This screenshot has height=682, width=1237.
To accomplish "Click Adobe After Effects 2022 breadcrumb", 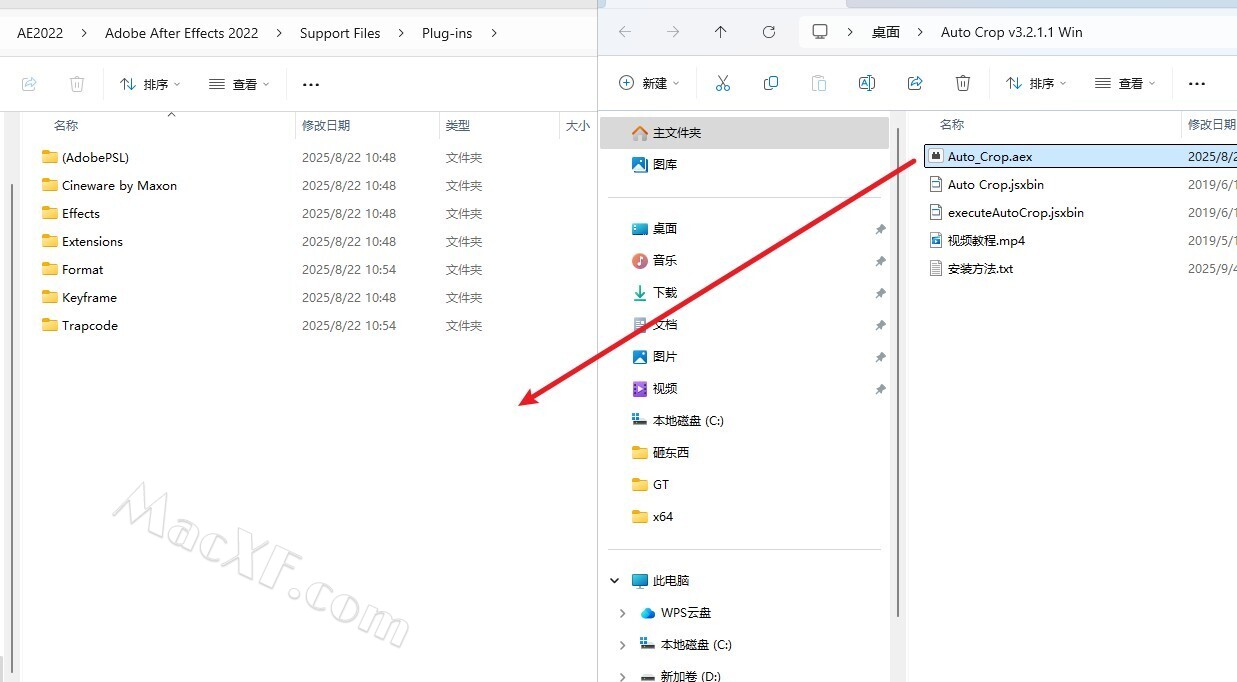I will 182,33.
